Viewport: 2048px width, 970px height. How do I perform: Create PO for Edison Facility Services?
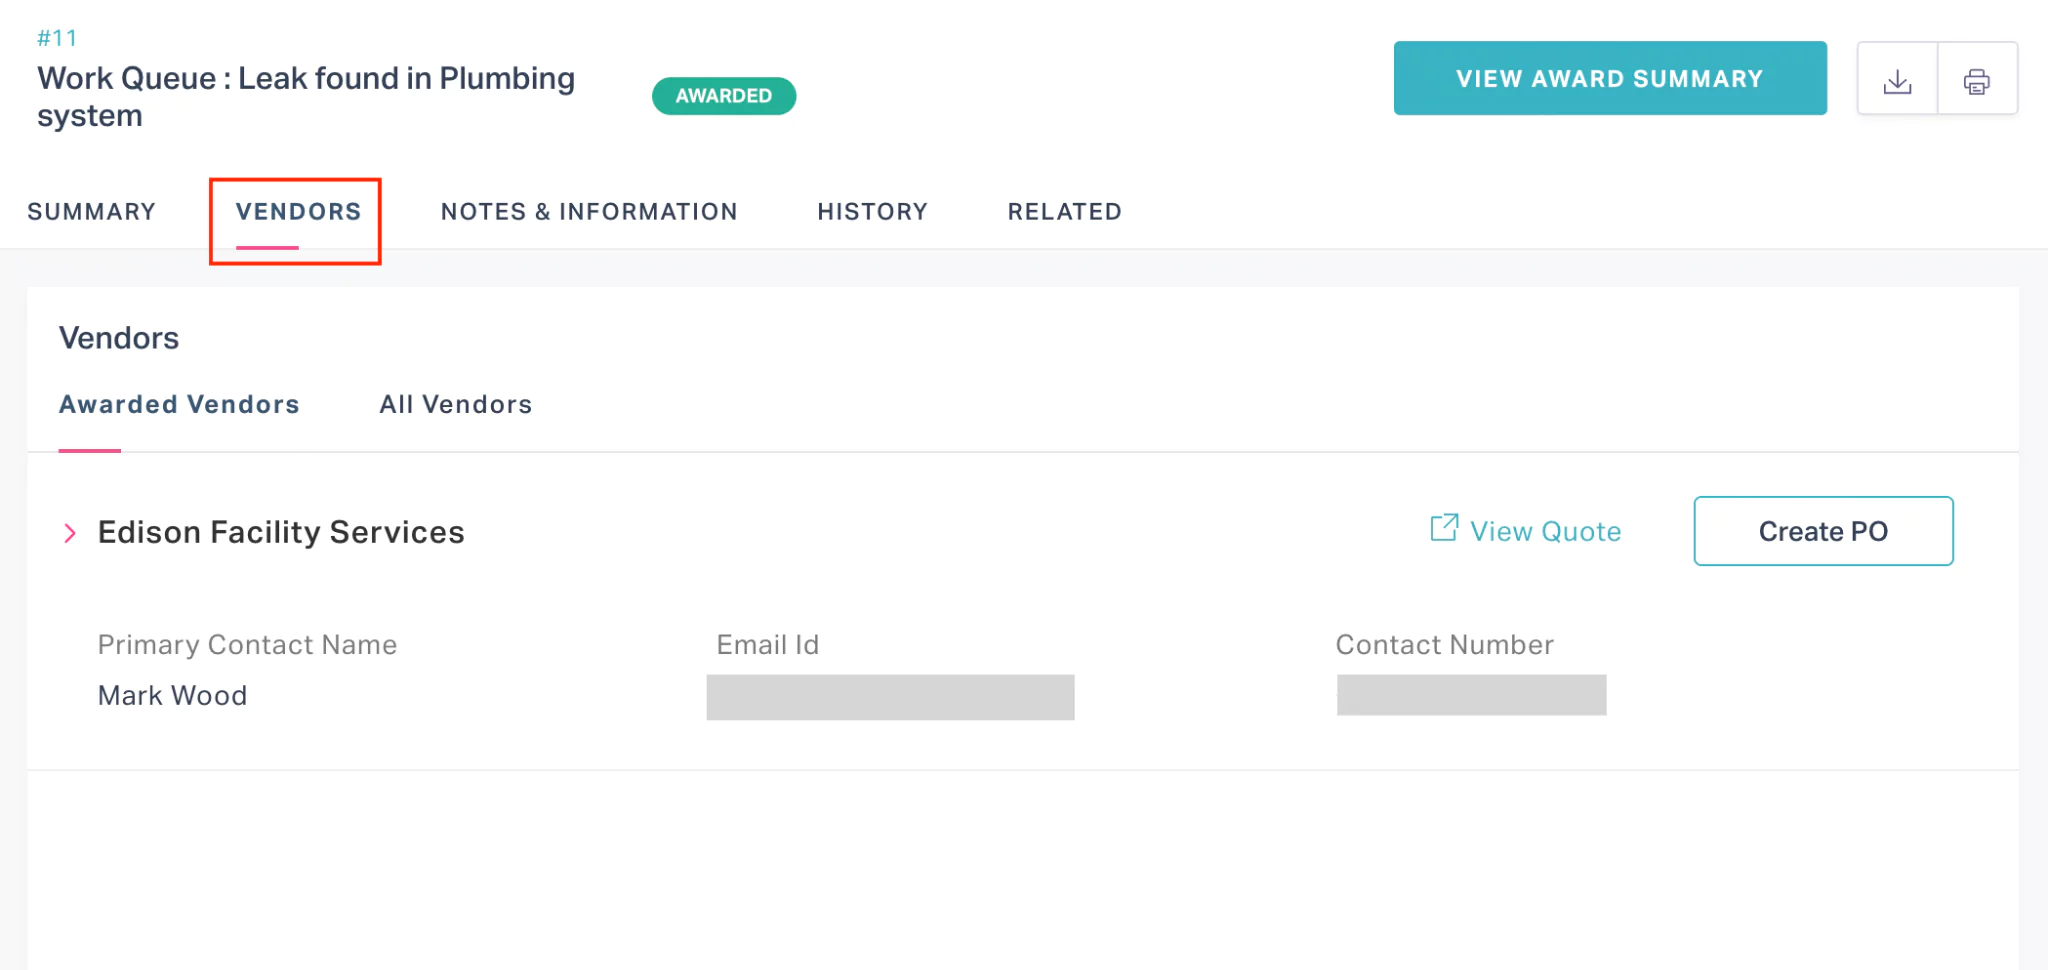pyautogui.click(x=1823, y=531)
